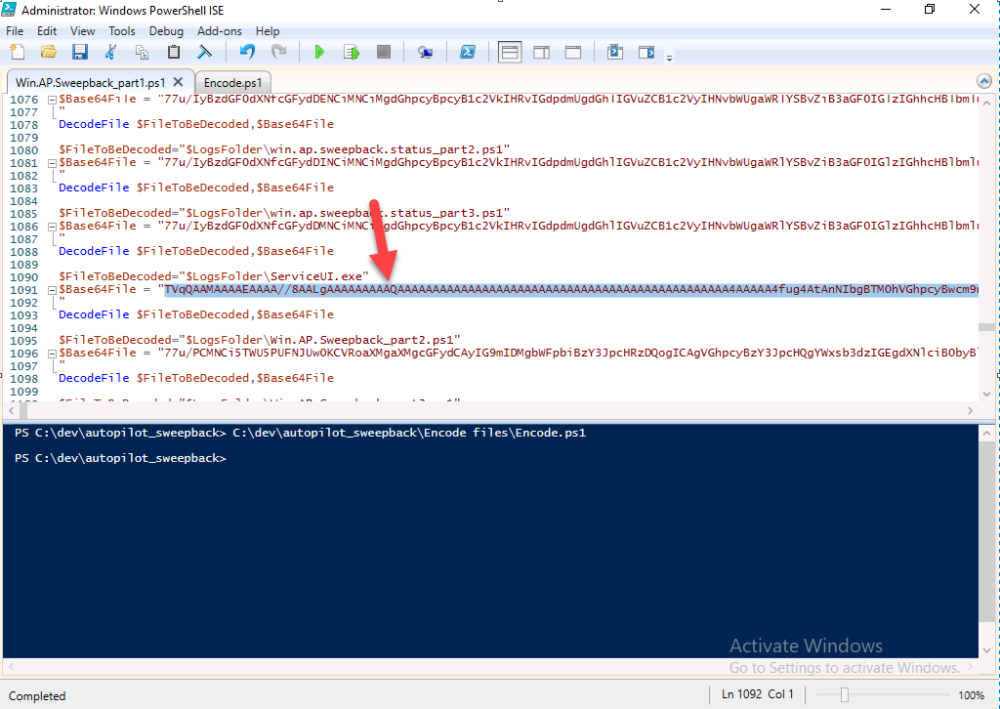Create a new script with the New icon

pyautogui.click(x=17, y=52)
